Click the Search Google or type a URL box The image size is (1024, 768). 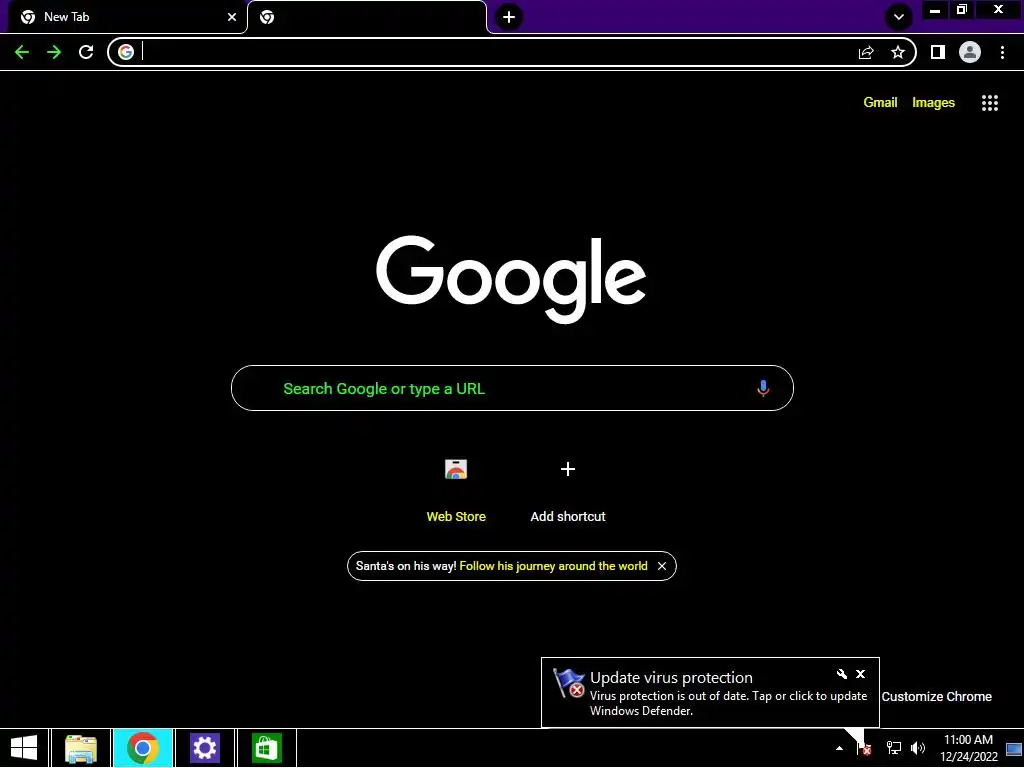point(512,389)
